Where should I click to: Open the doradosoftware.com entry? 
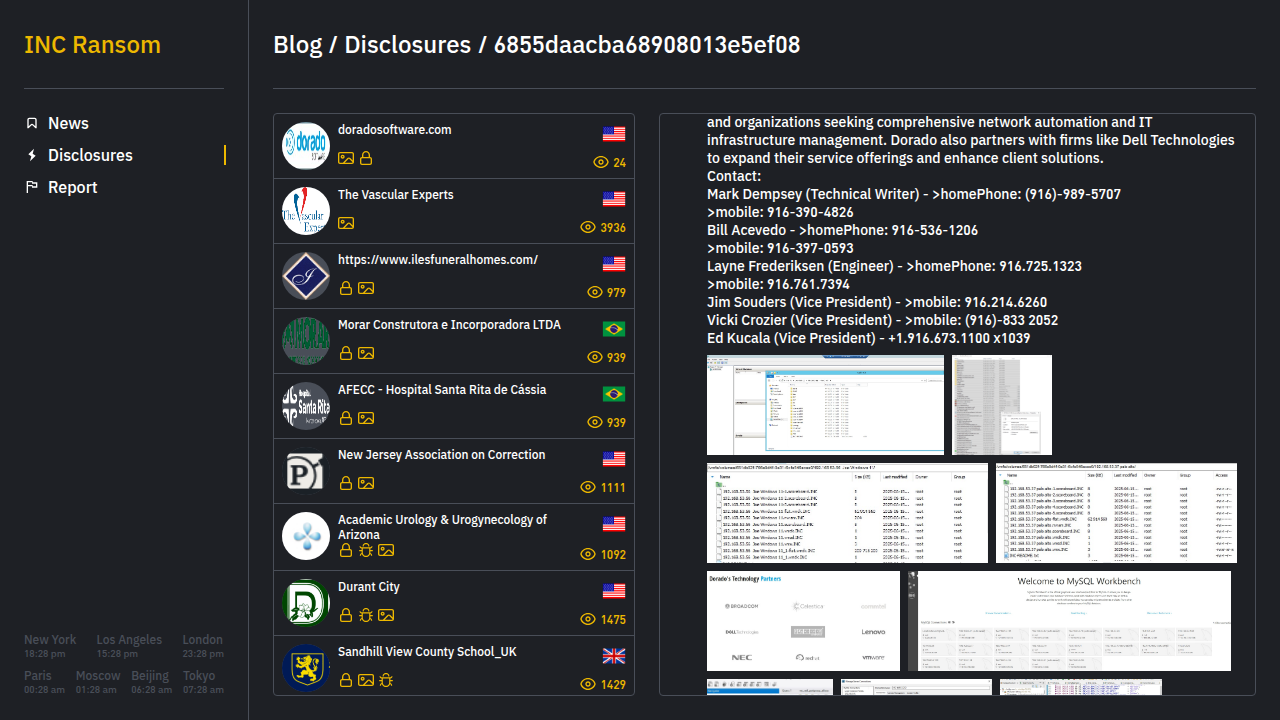pyautogui.click(x=454, y=146)
